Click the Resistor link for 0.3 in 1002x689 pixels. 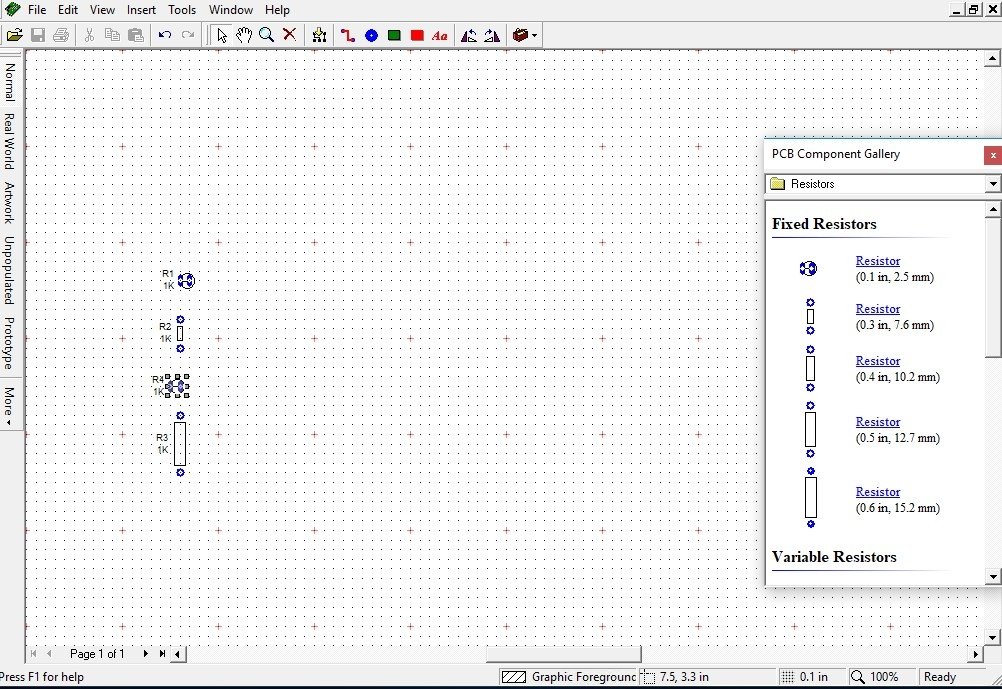pos(877,309)
